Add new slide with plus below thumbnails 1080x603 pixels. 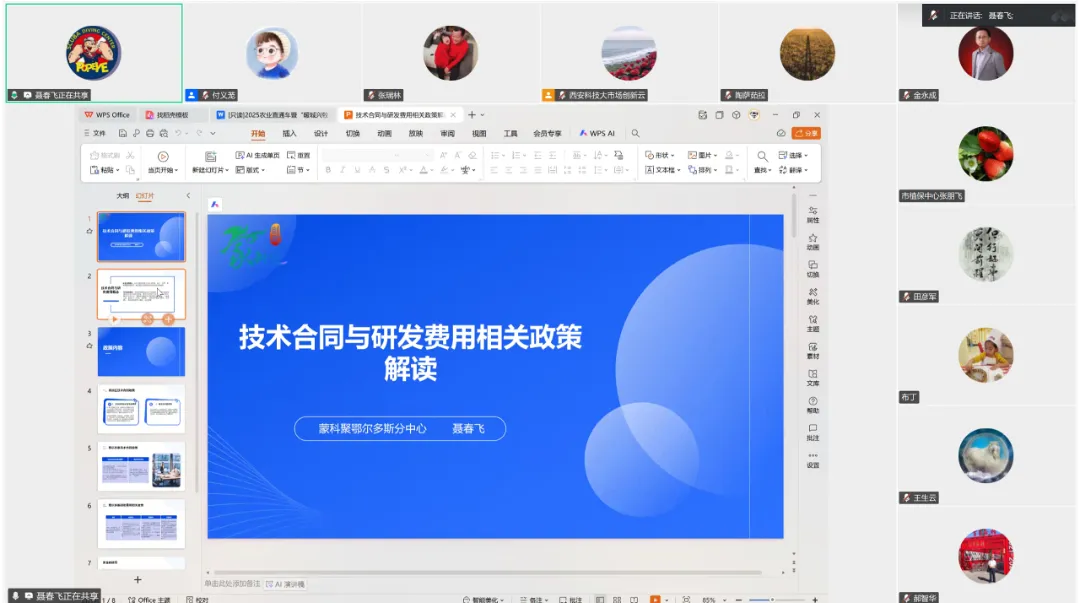coord(138,580)
